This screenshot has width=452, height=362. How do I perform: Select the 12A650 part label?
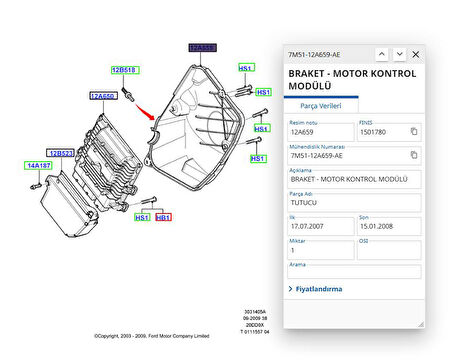tap(103, 96)
